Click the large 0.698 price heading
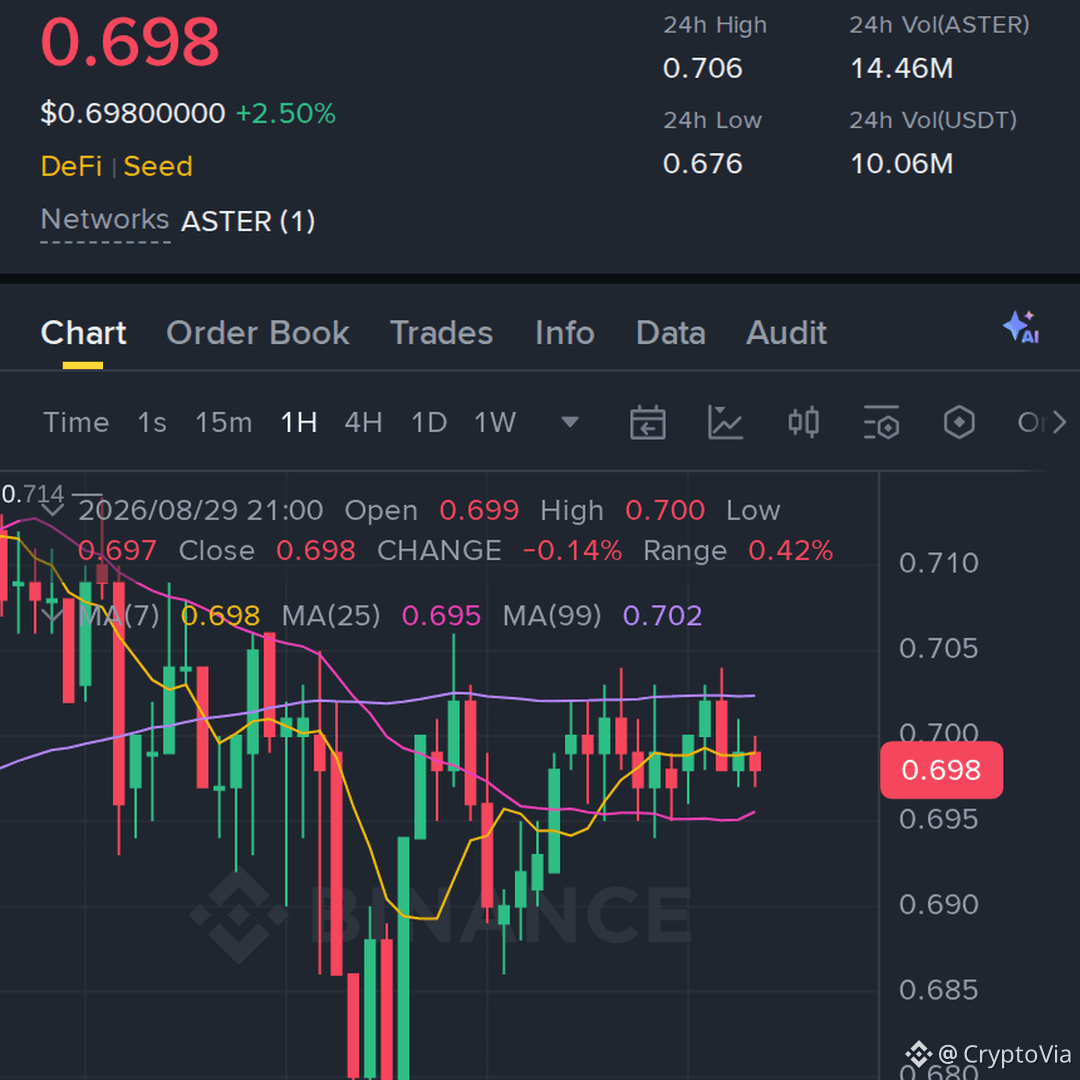1080x1080 pixels. (130, 41)
